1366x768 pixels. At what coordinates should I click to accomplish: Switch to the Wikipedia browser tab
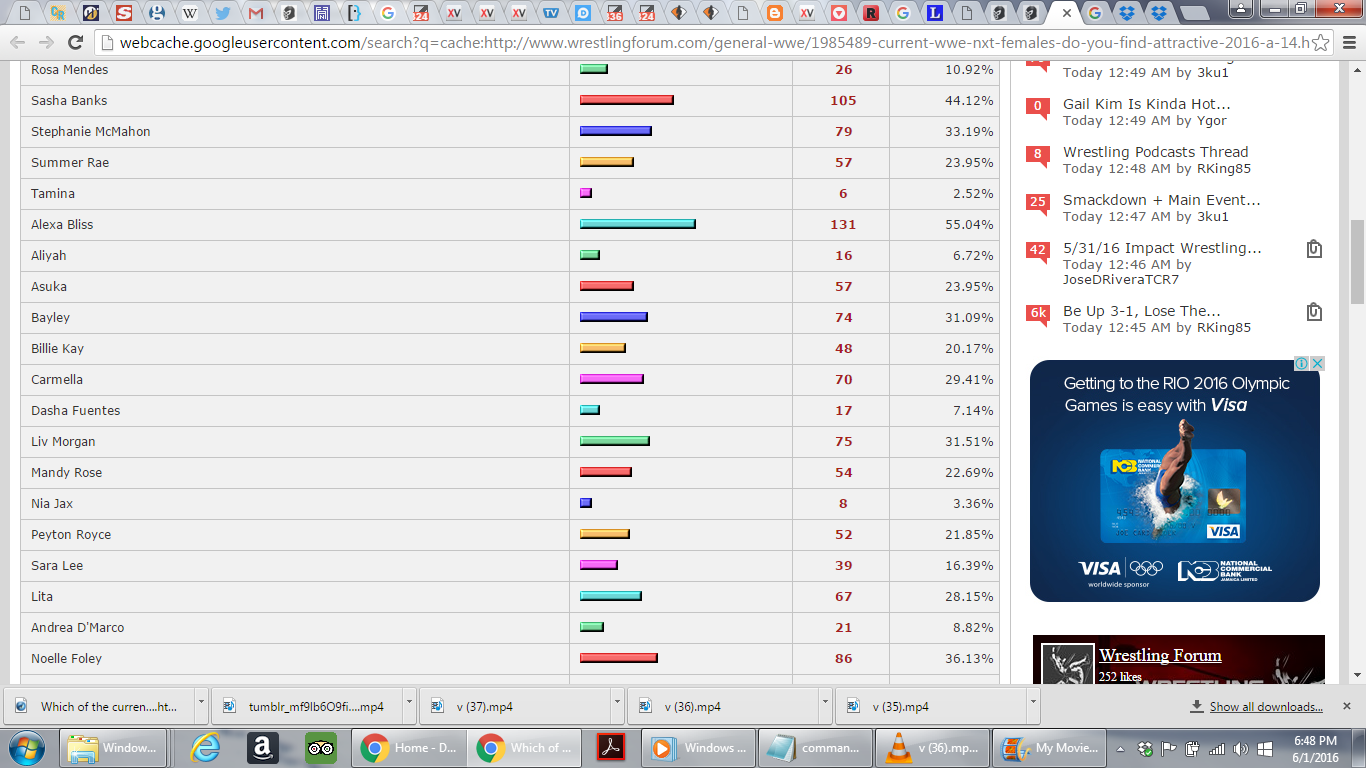[189, 14]
